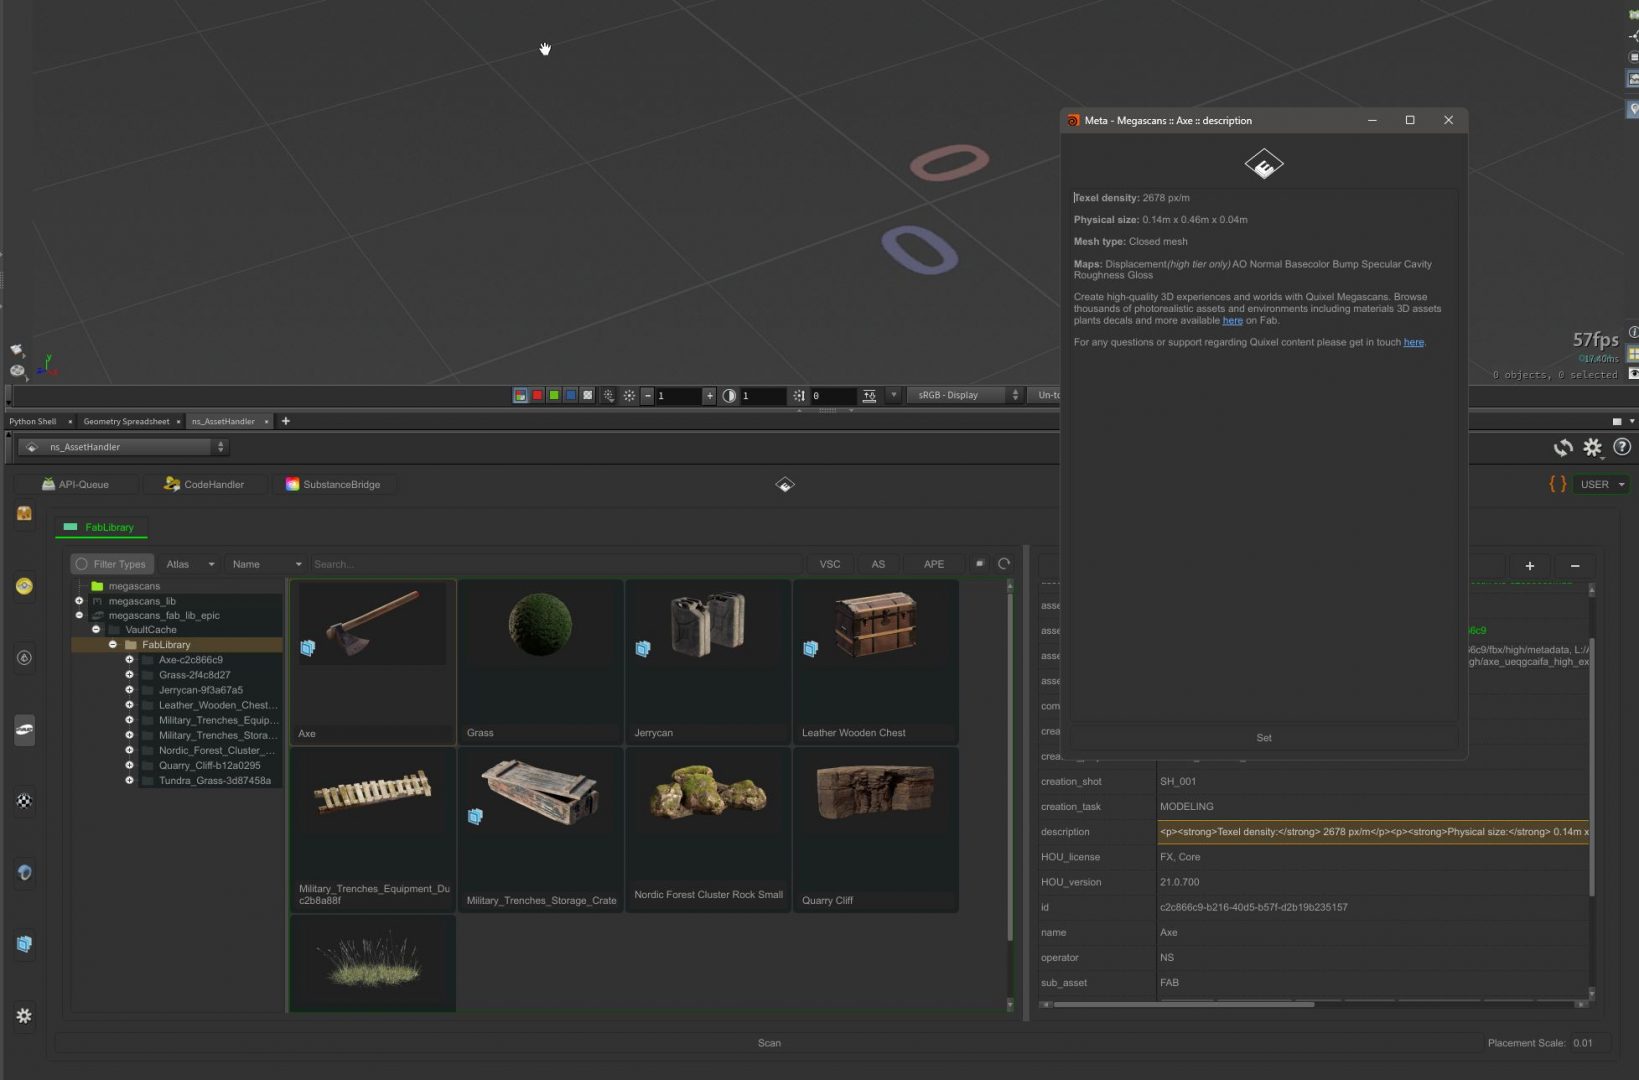Open the help question mark icon
This screenshot has height=1080, width=1639.
[1622, 447]
